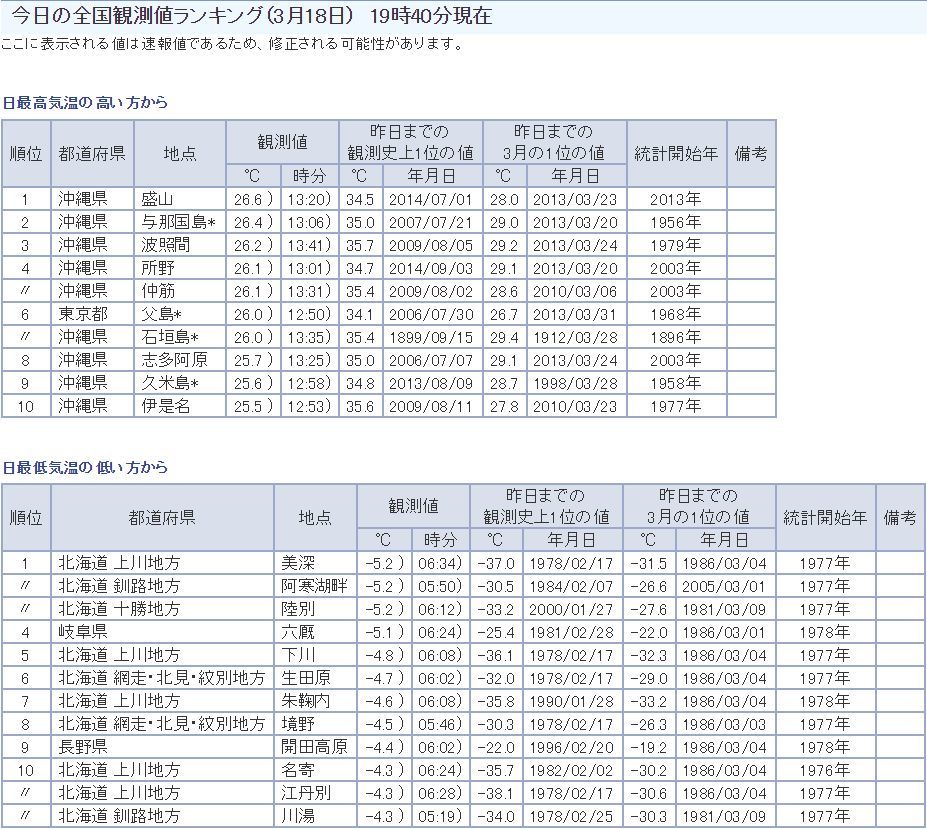
Task: Click the 長野県 prefecture cell
Action: pos(82,747)
